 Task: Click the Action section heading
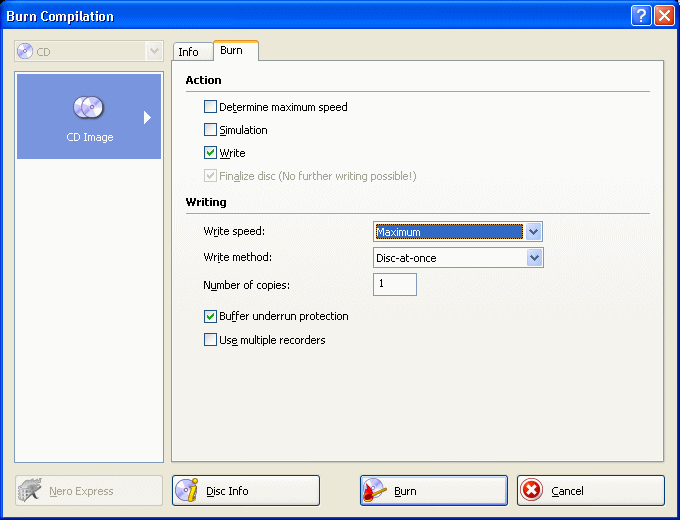pos(203,80)
